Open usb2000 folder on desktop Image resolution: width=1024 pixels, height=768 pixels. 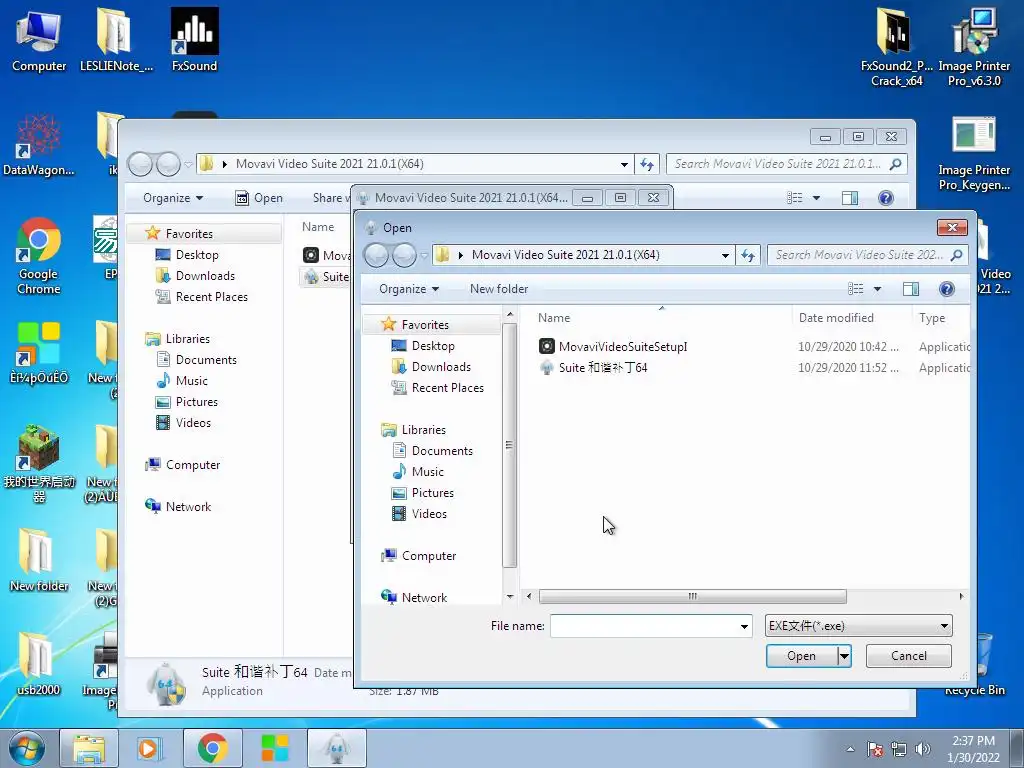pos(38,663)
